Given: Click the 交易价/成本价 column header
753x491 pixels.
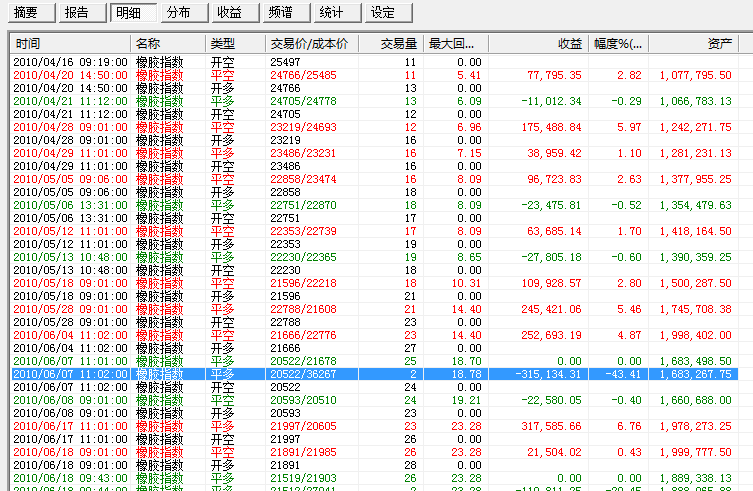Looking at the screenshot, I should [310, 44].
